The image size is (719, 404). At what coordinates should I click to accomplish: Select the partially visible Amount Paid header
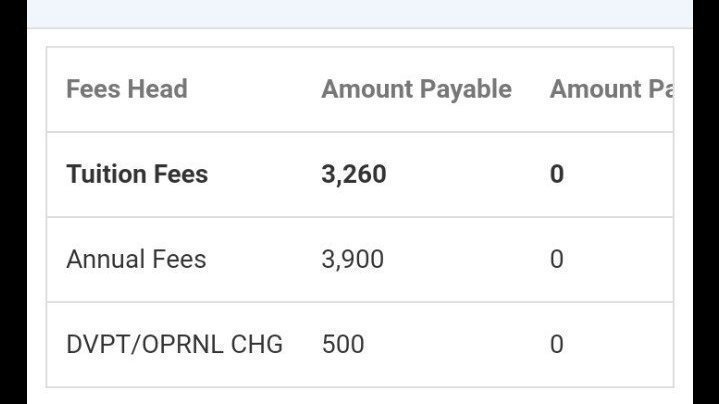point(612,89)
